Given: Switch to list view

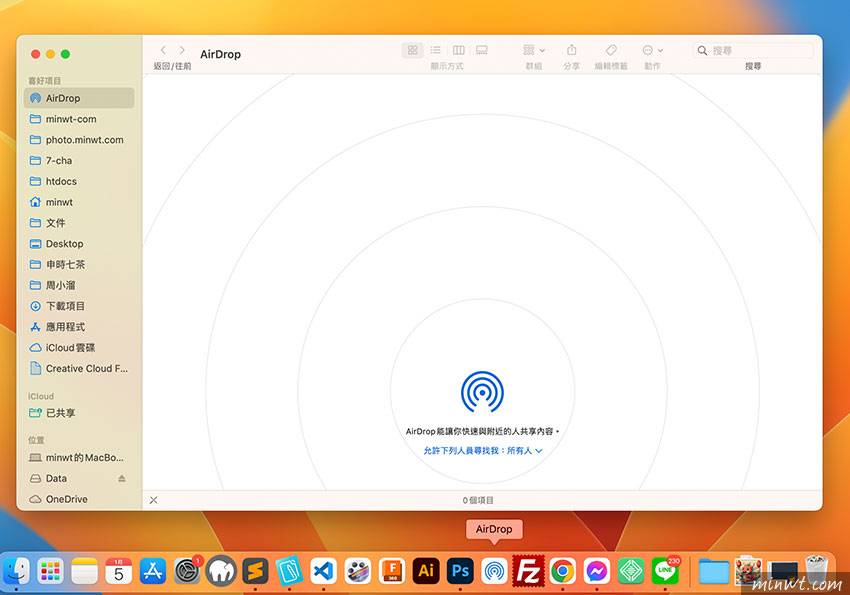Looking at the screenshot, I should pyautogui.click(x=436, y=50).
